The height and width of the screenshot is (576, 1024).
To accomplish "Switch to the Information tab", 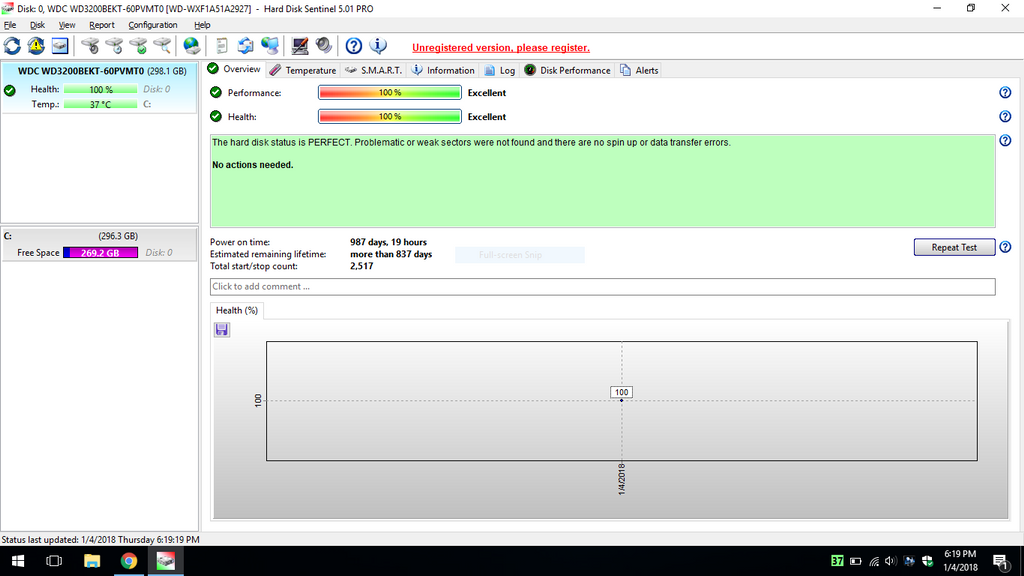I will click(443, 71).
